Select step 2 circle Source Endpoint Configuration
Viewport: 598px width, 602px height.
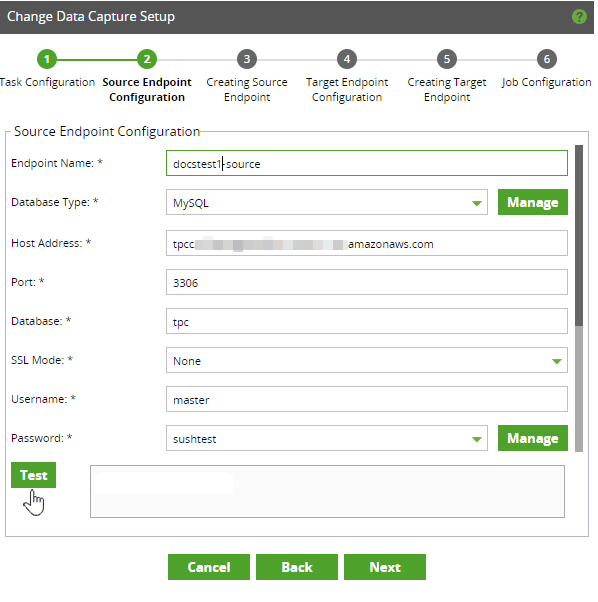(x=147, y=59)
